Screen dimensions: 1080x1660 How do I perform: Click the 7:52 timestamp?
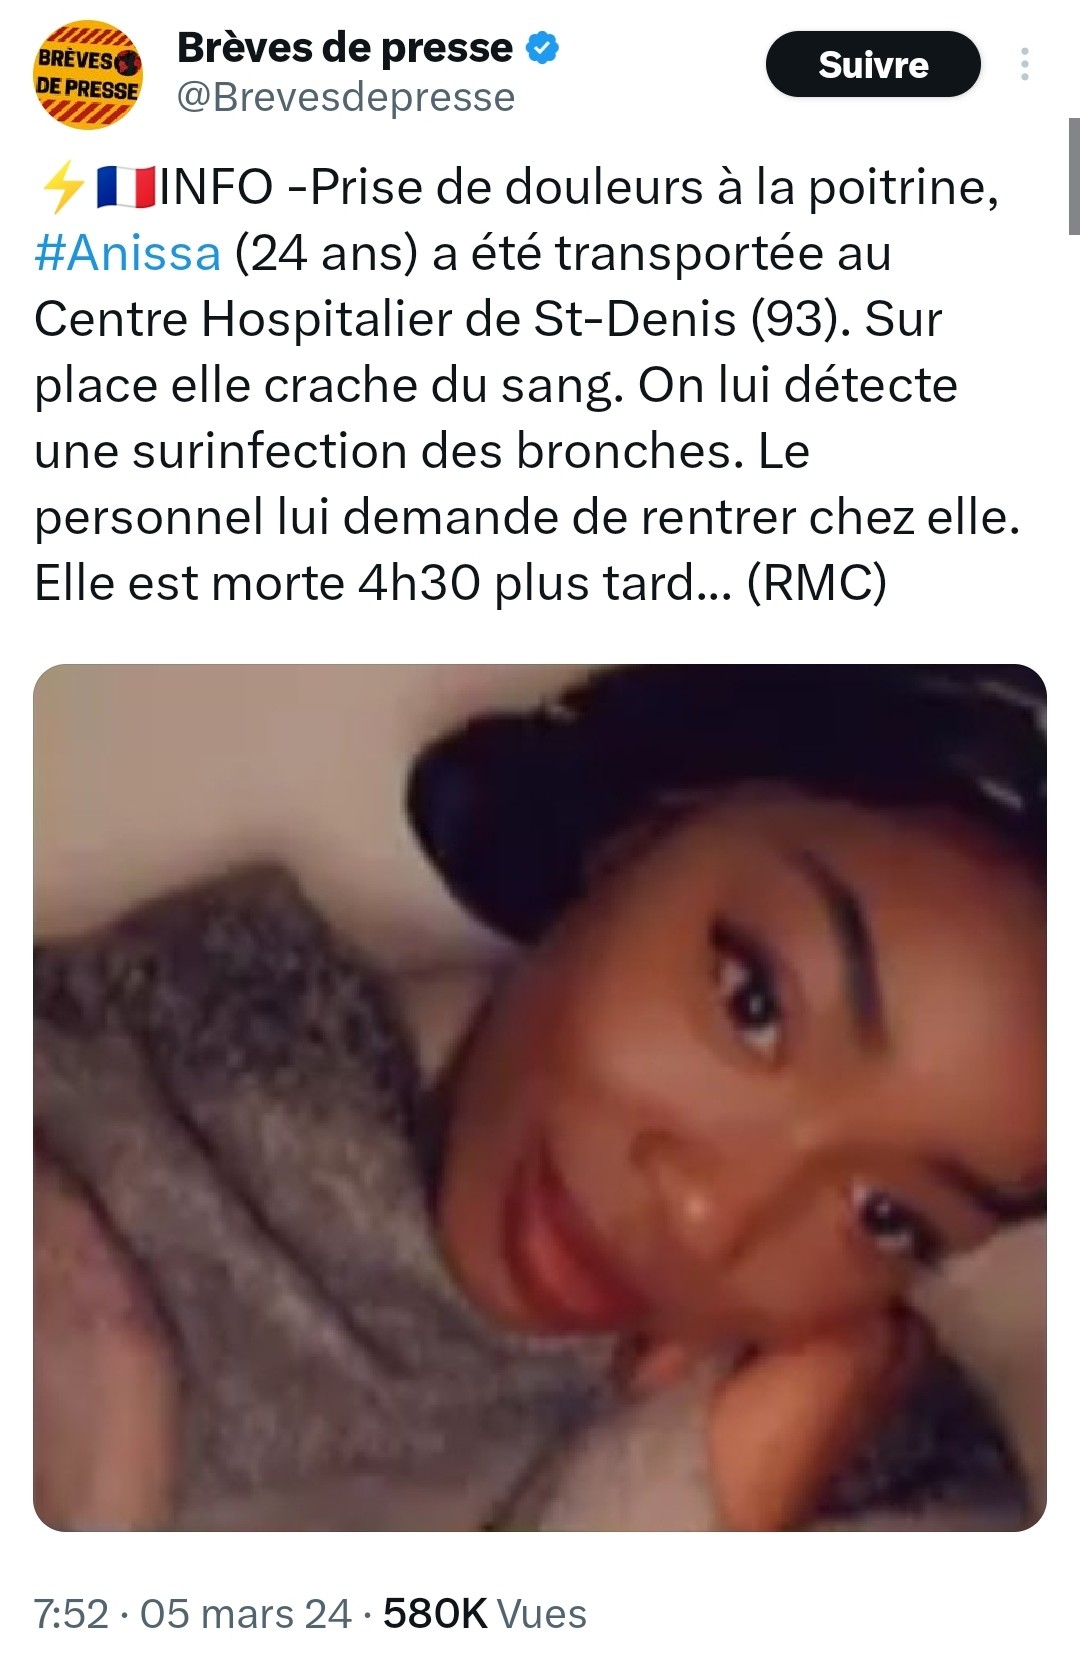pos(71,1614)
